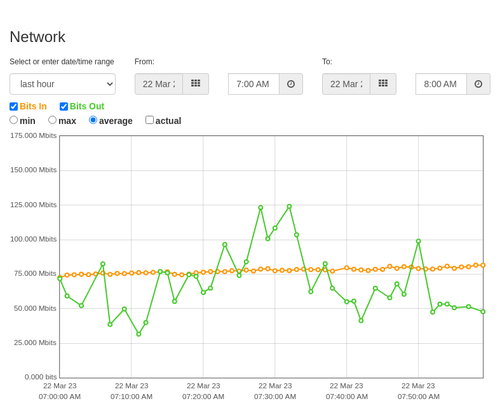Toggle the Bits In checkbox
The width and height of the screenshot is (500, 403).
click(14, 106)
